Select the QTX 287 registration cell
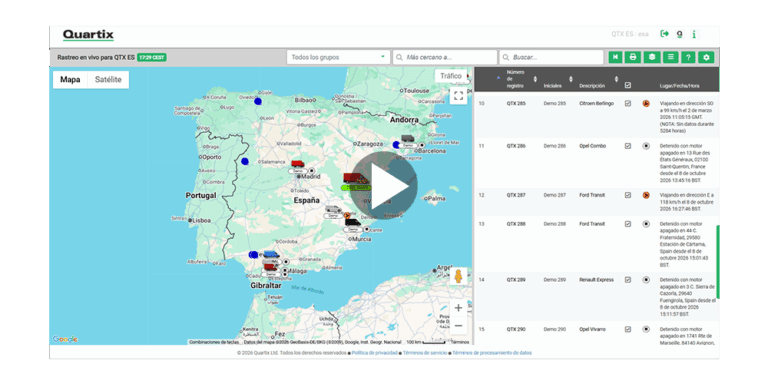768x384 pixels. [x=516, y=195]
